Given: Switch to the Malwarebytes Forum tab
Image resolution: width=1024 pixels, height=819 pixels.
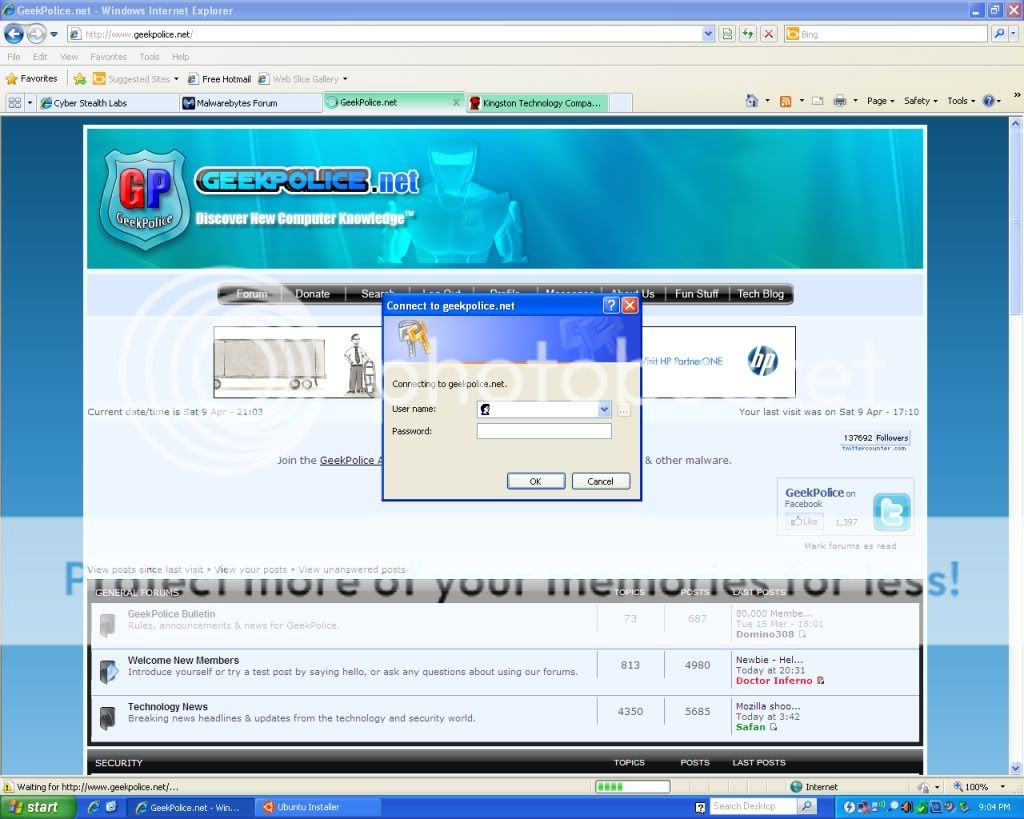Looking at the screenshot, I should tap(250, 103).
